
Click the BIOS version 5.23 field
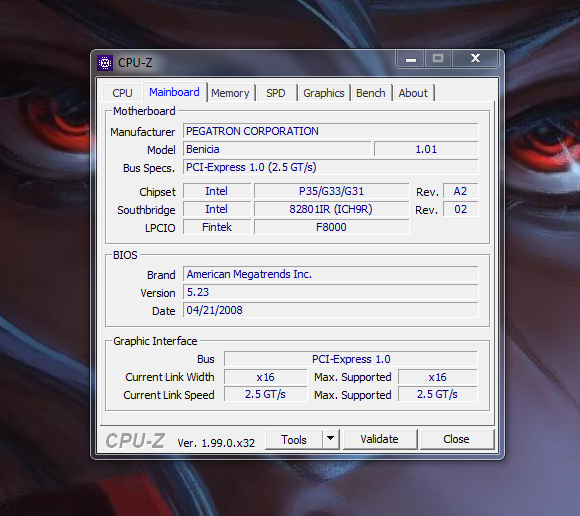point(331,292)
